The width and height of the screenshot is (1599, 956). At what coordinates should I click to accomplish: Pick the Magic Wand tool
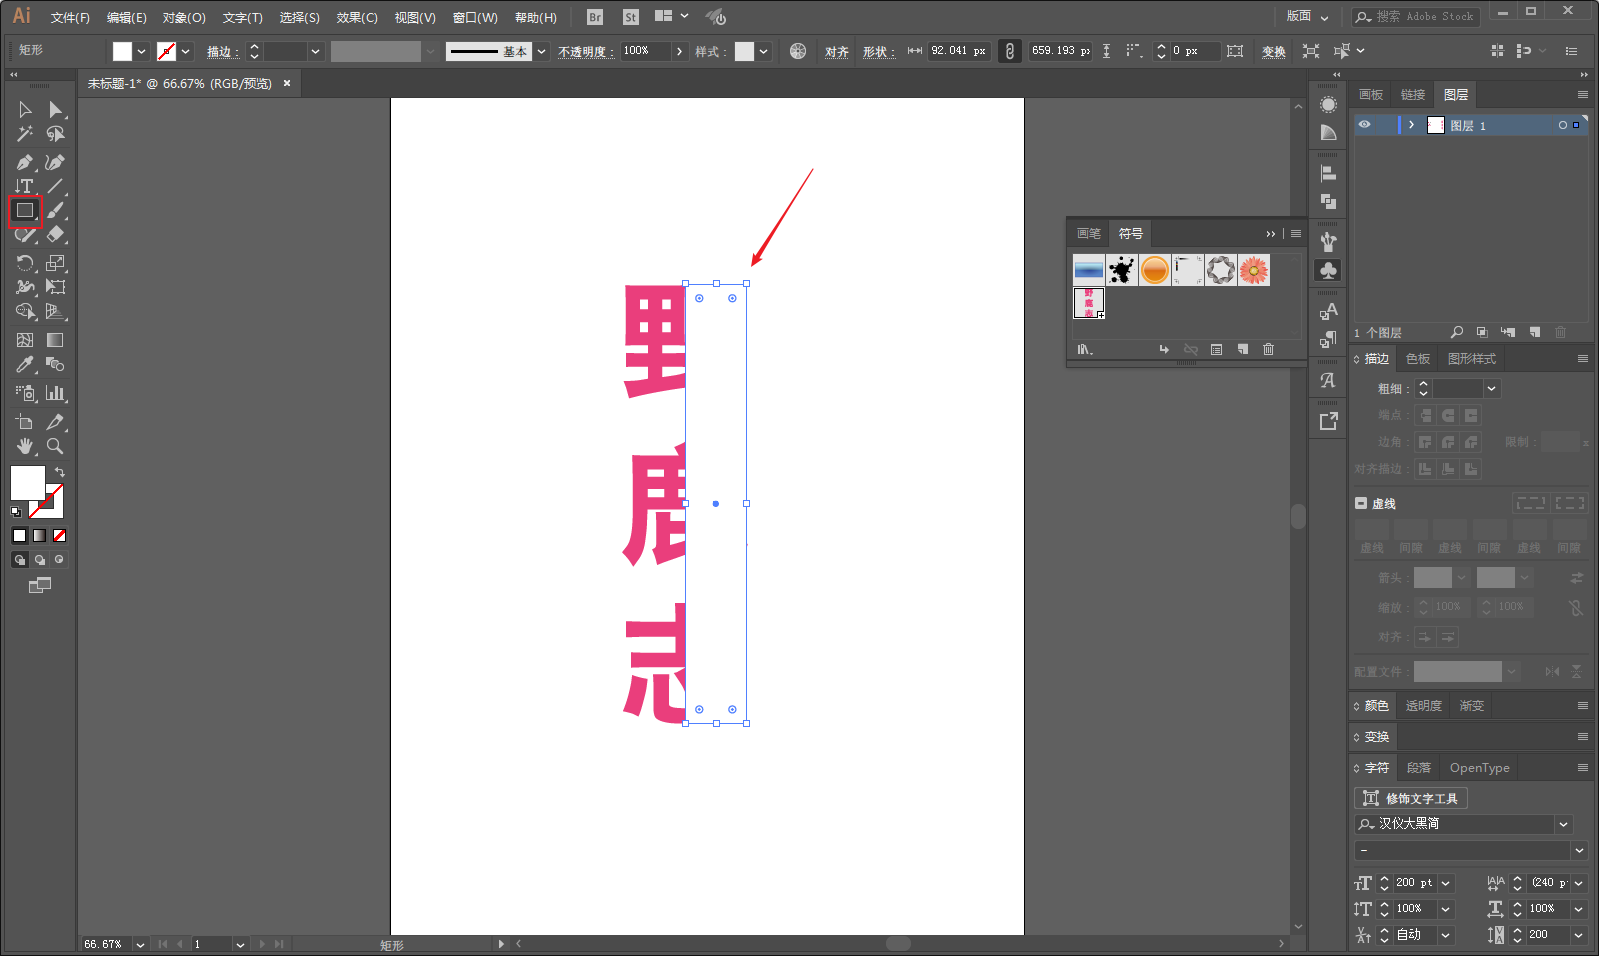[x=25, y=134]
